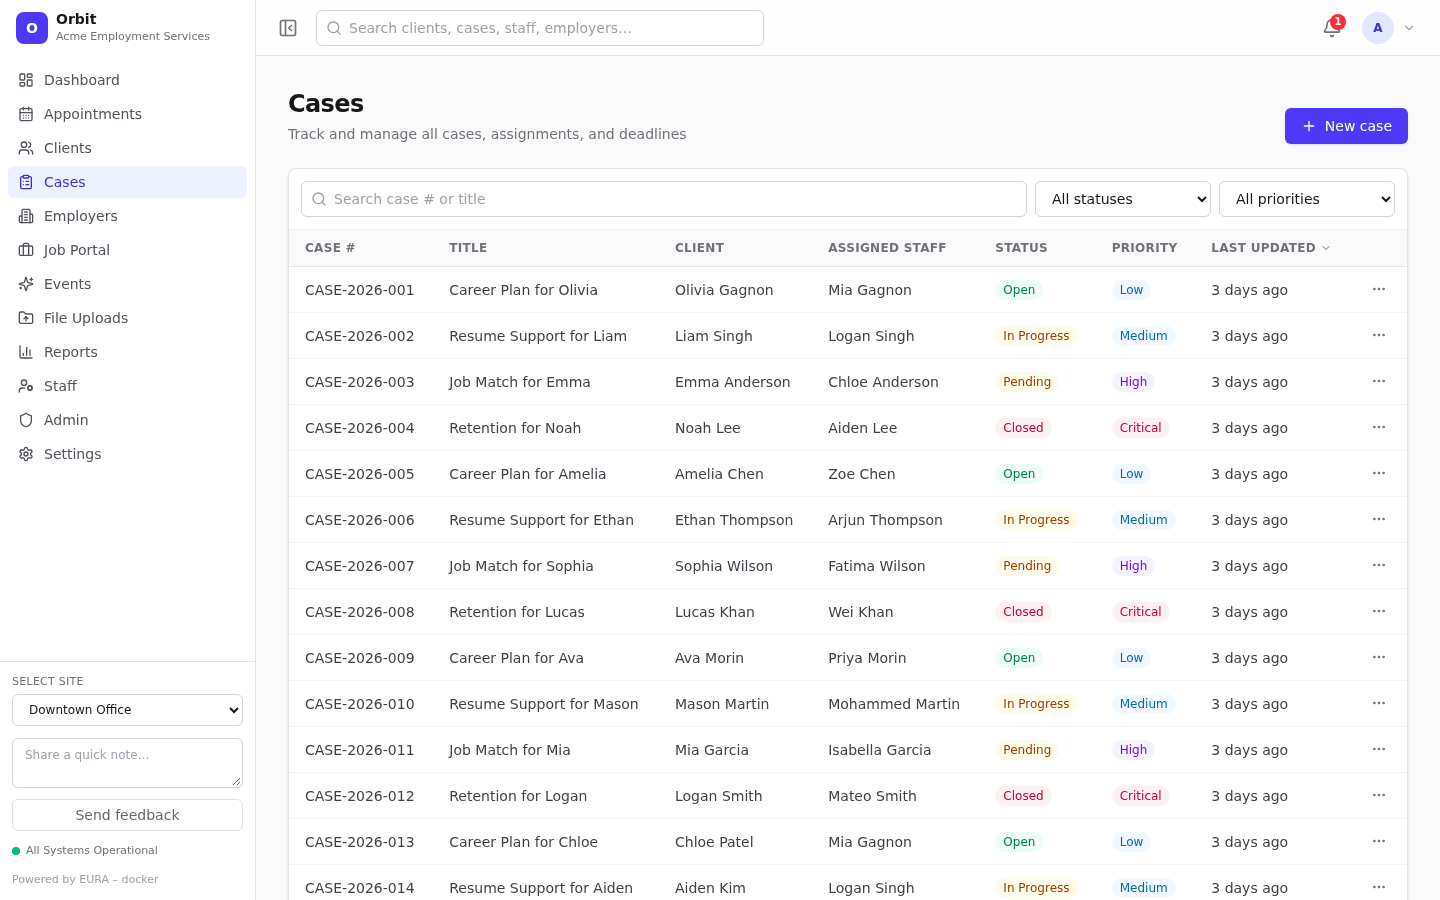Click assigned staff Mohammed Martin
Viewport: 1440px width, 900px height.
tap(894, 704)
